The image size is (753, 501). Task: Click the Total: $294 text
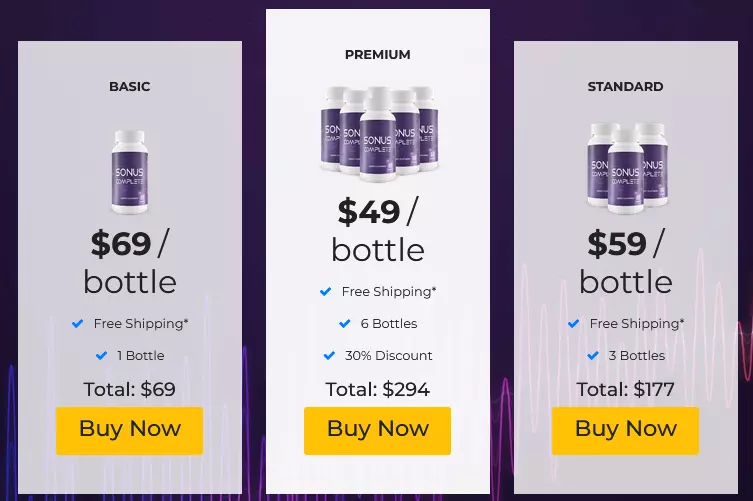point(377,390)
